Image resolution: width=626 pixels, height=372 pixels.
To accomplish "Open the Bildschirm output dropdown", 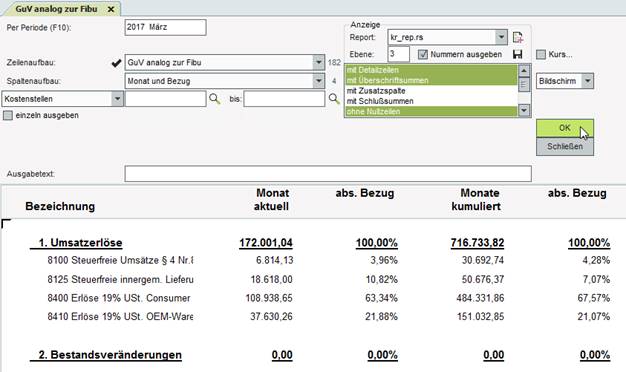I will [587, 81].
